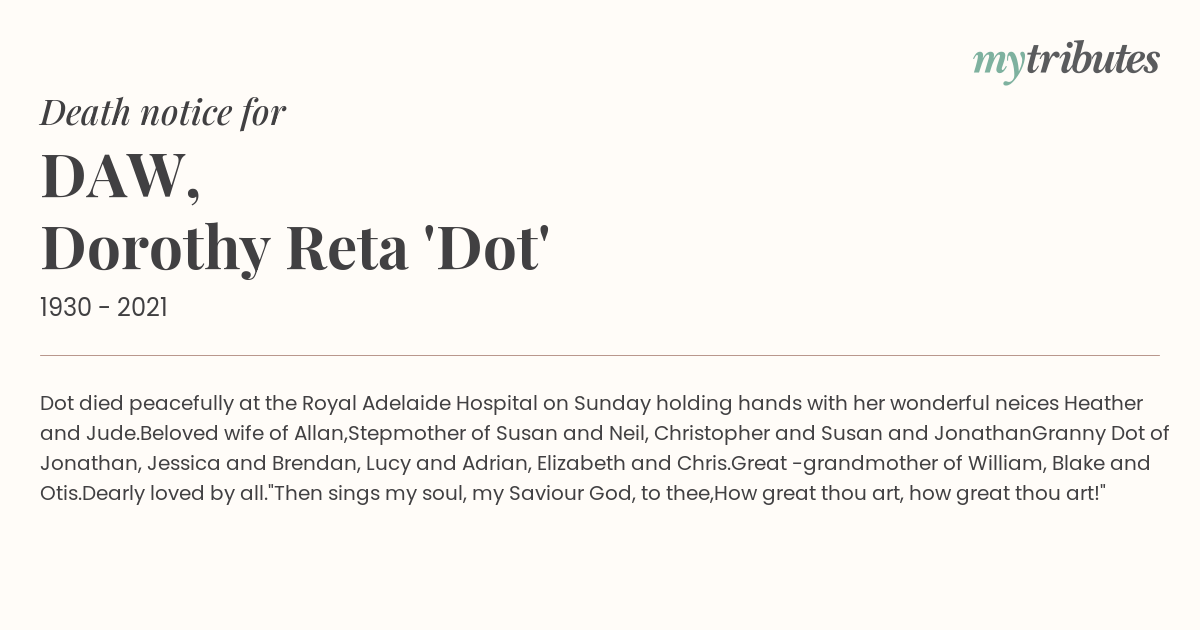
Task: Click the name Dorothy Reta 'Dot'
Action: click(295, 249)
